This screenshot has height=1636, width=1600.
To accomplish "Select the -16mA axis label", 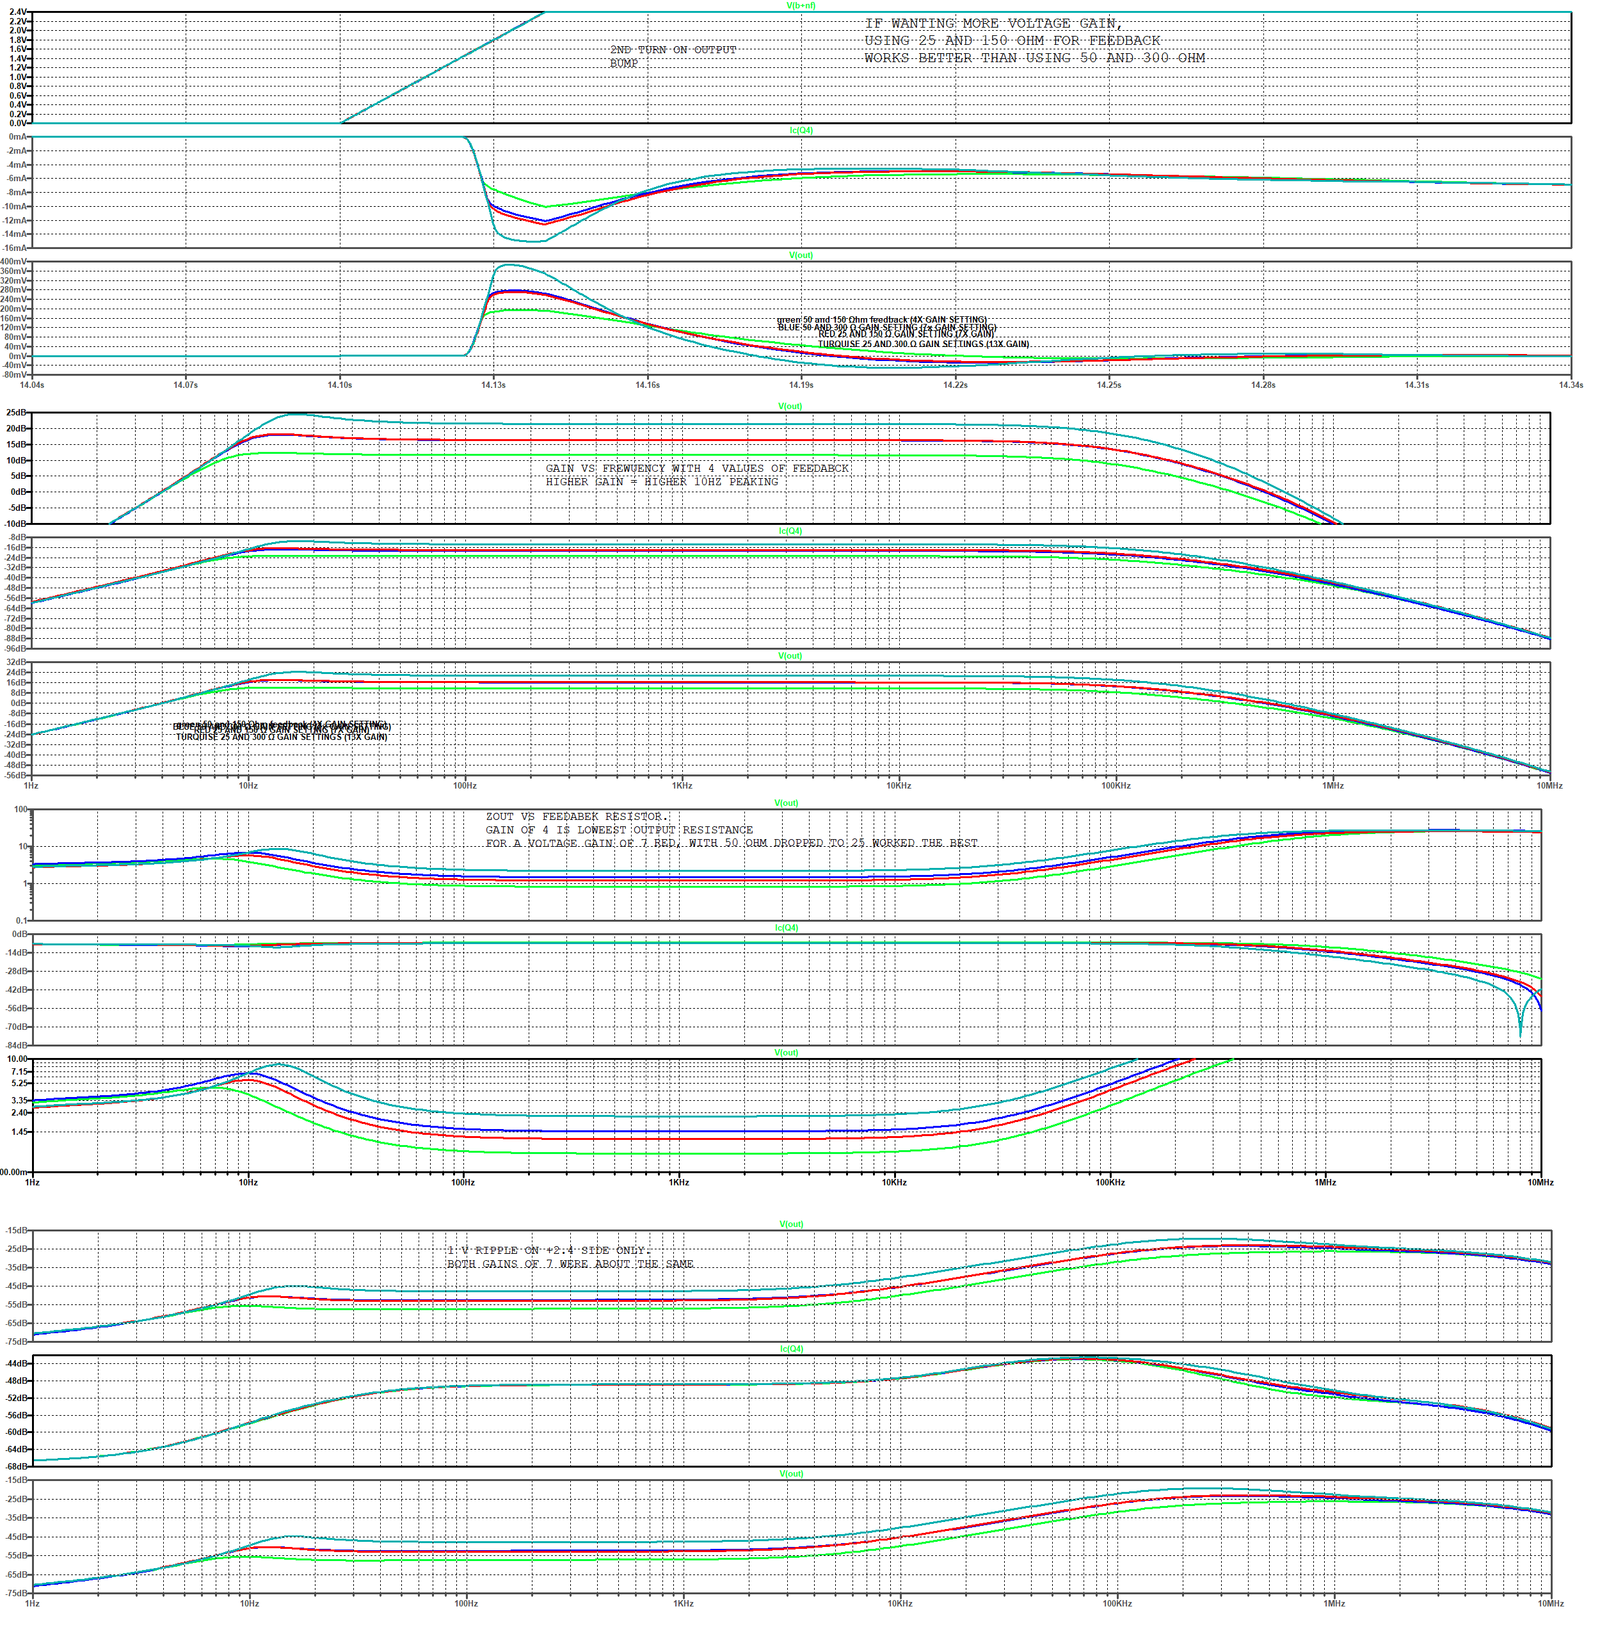I will 17,248.
